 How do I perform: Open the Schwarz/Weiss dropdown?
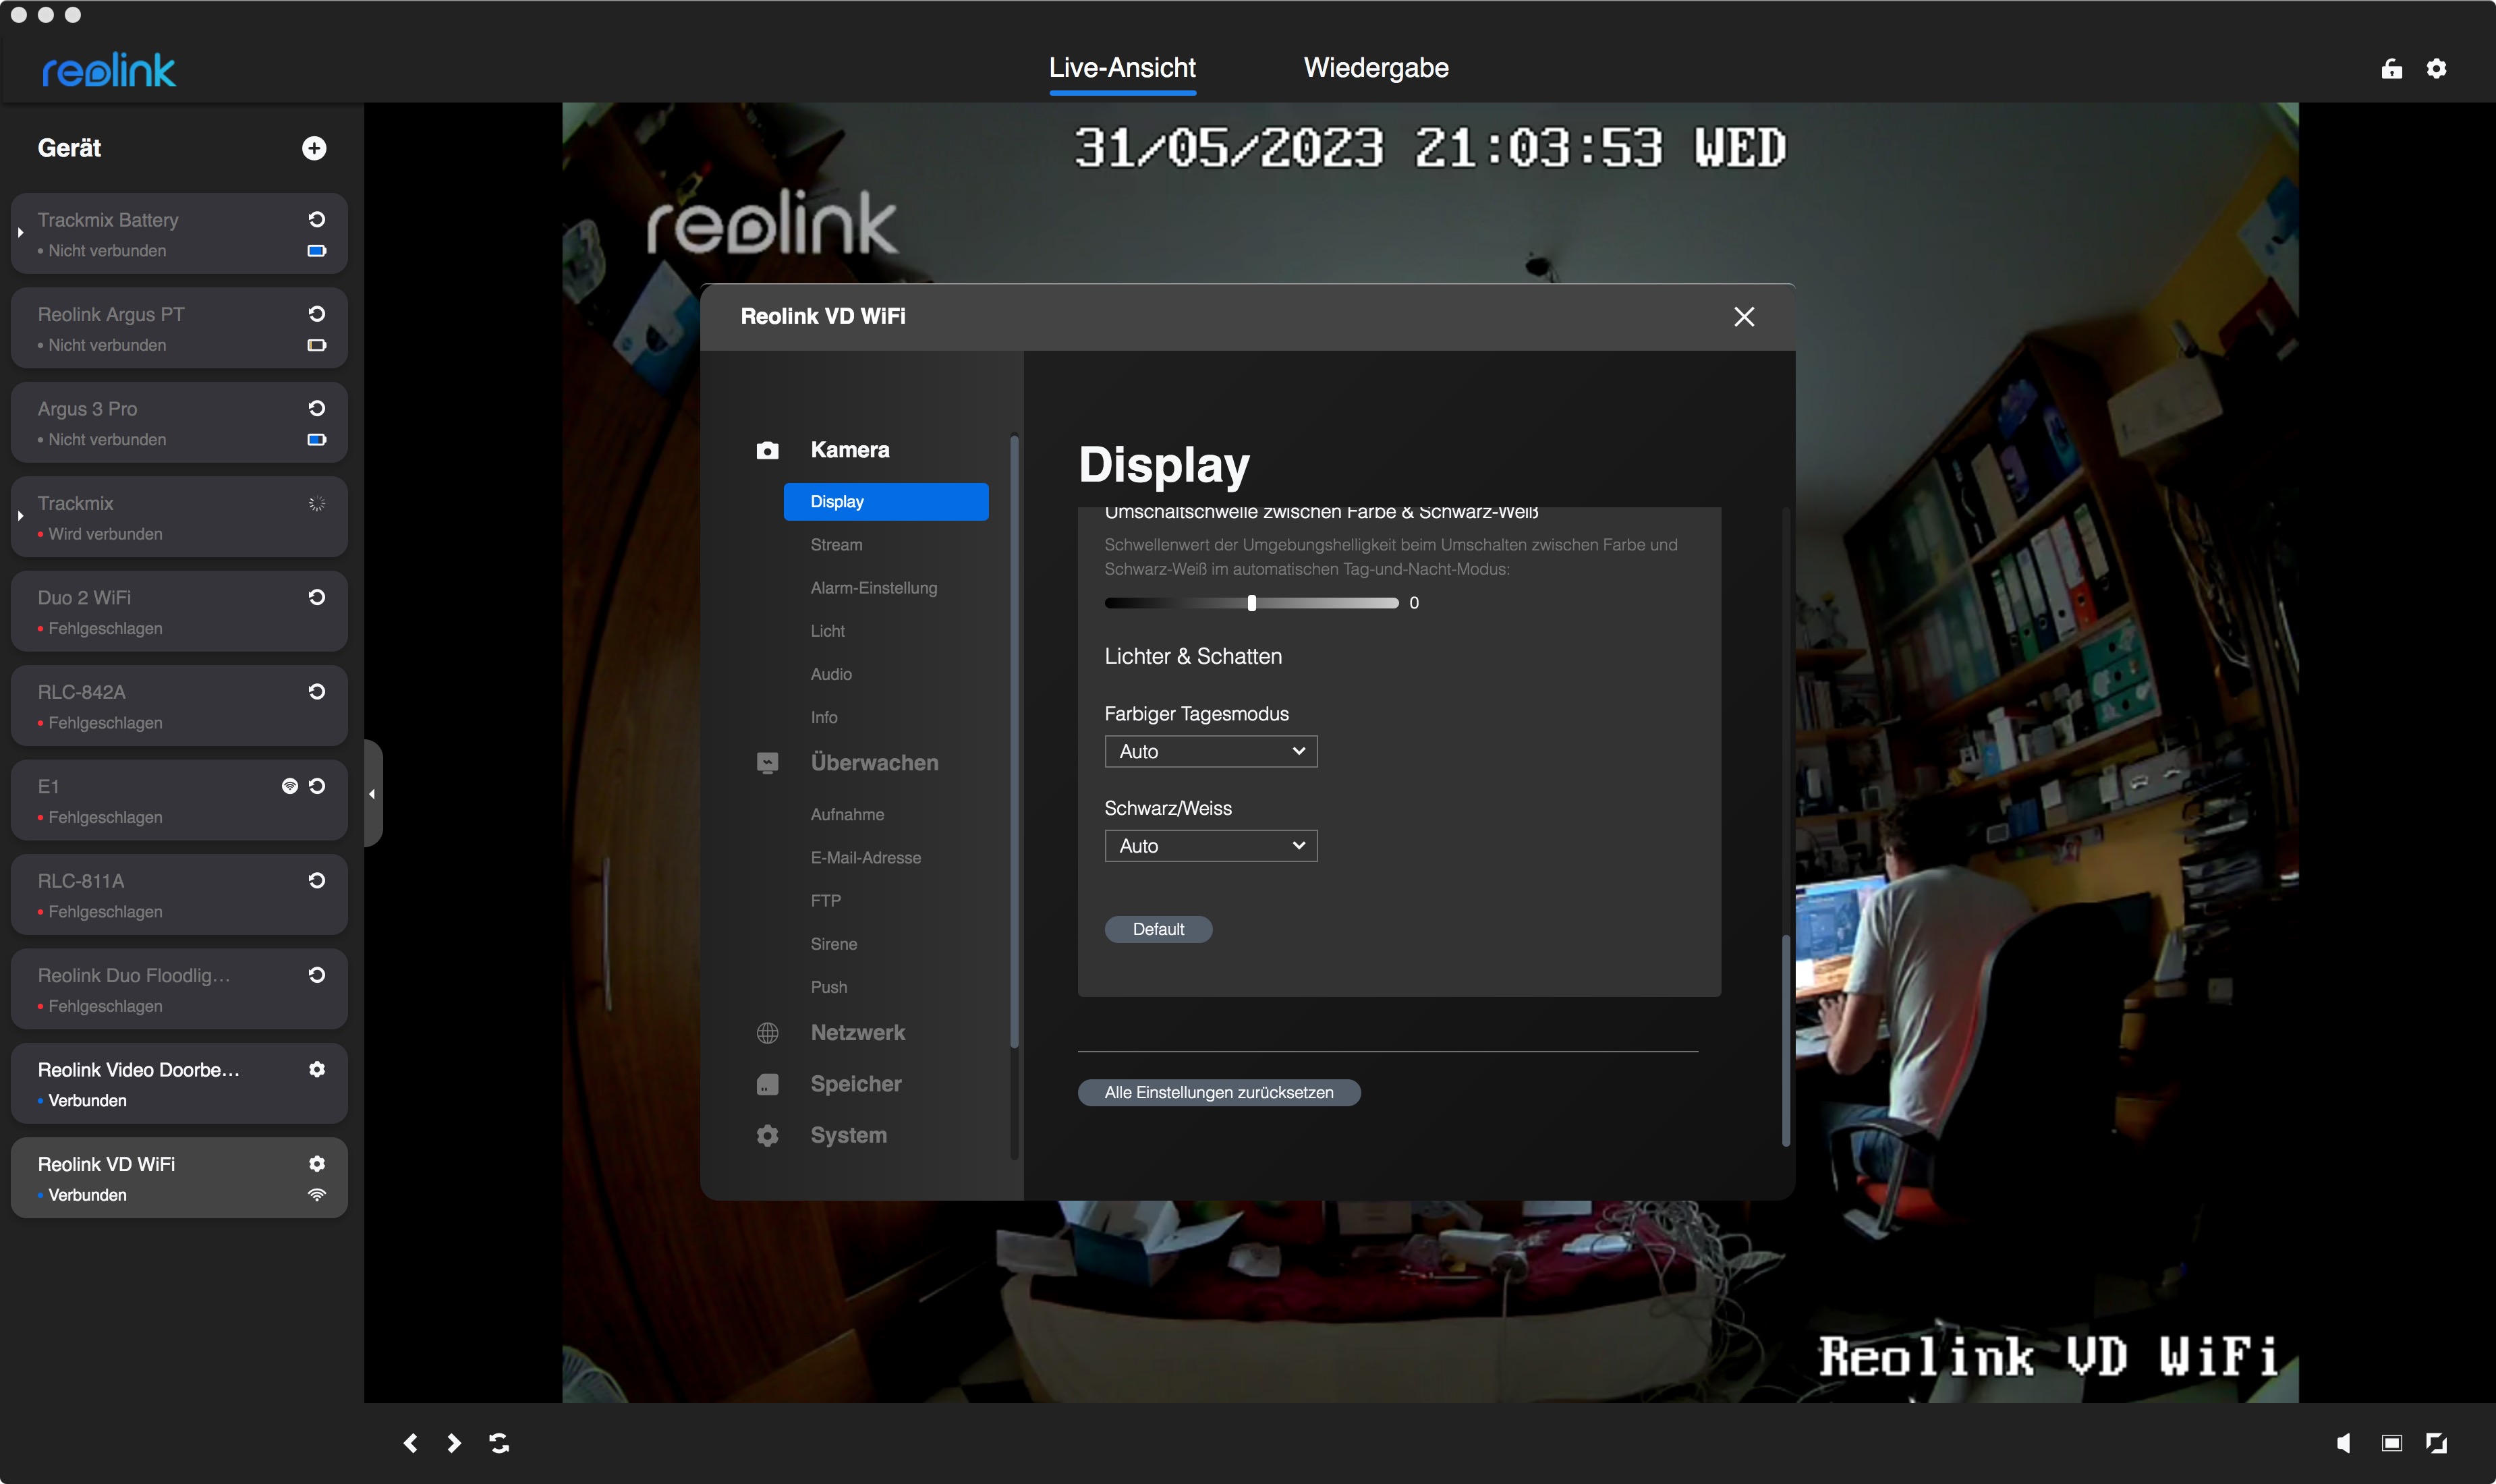pyautogui.click(x=1210, y=846)
